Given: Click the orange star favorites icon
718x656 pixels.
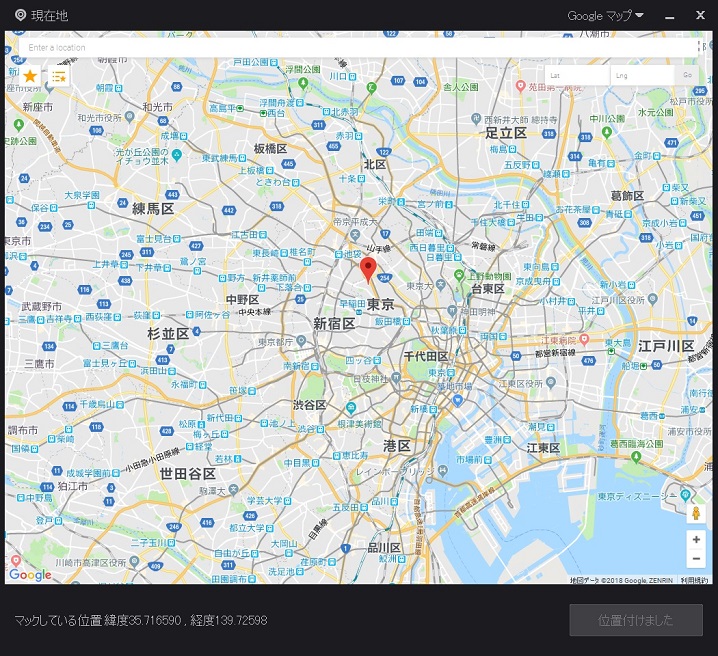Looking at the screenshot, I should pos(30,76).
